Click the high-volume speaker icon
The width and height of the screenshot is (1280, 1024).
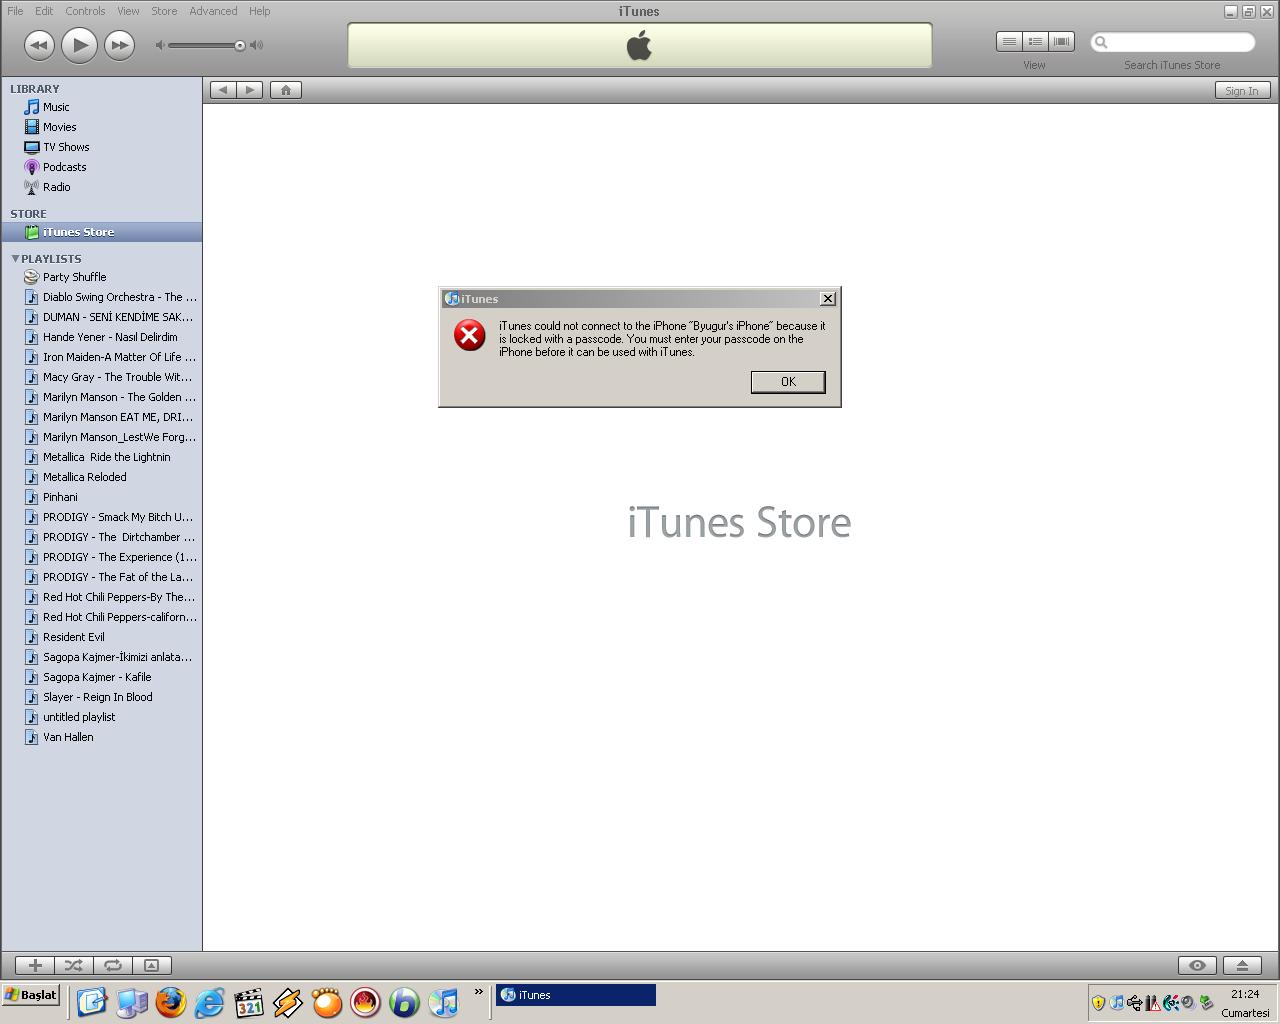[256, 45]
